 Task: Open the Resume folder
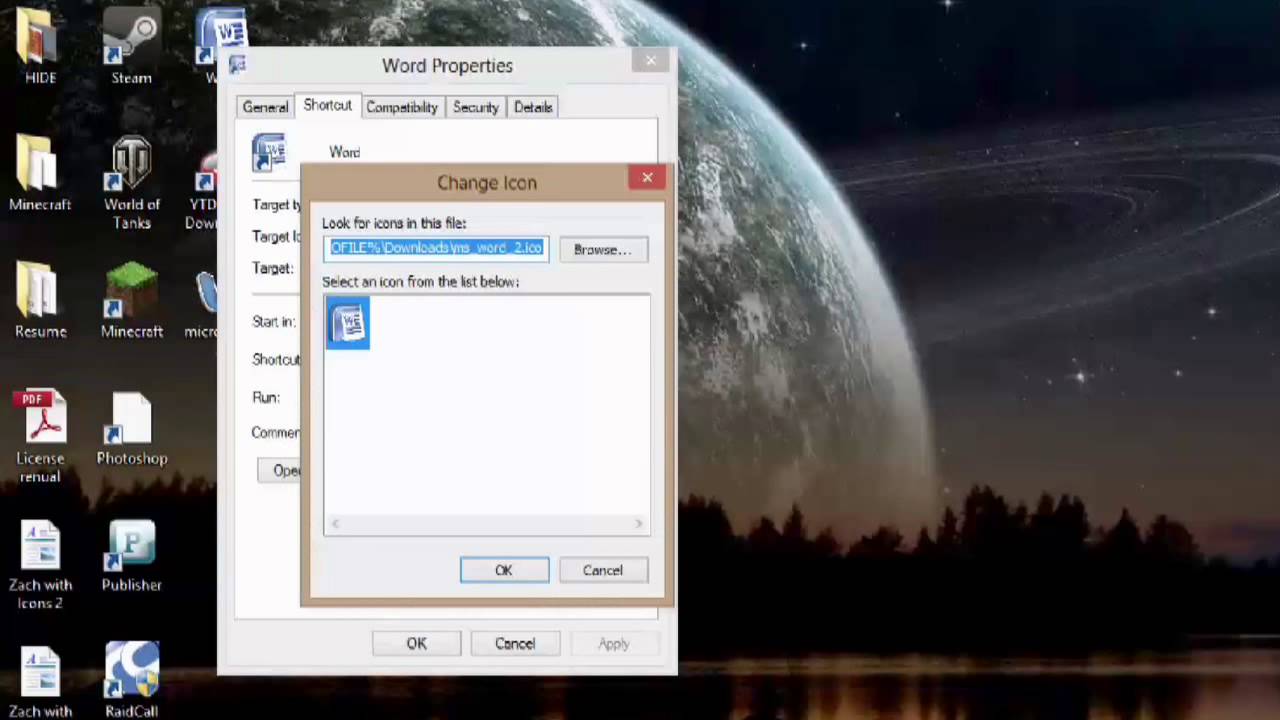pos(40,300)
